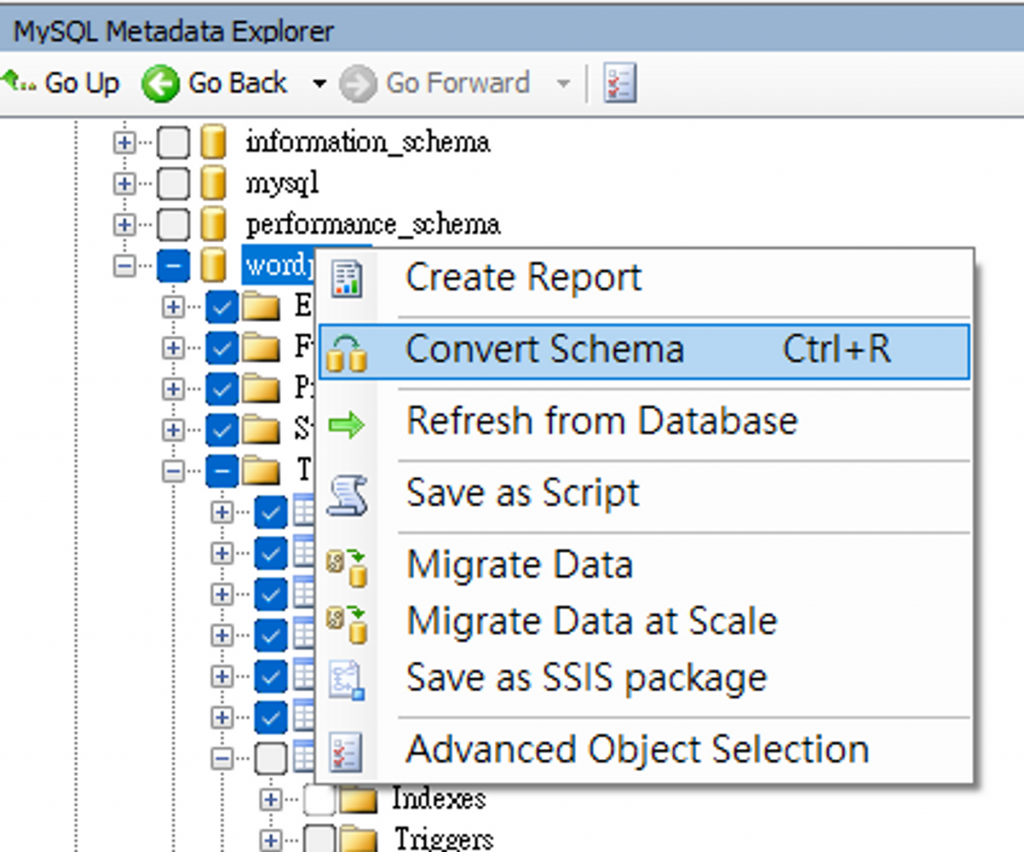
Task: Select the performance_schema database item
Action: click(x=372, y=225)
